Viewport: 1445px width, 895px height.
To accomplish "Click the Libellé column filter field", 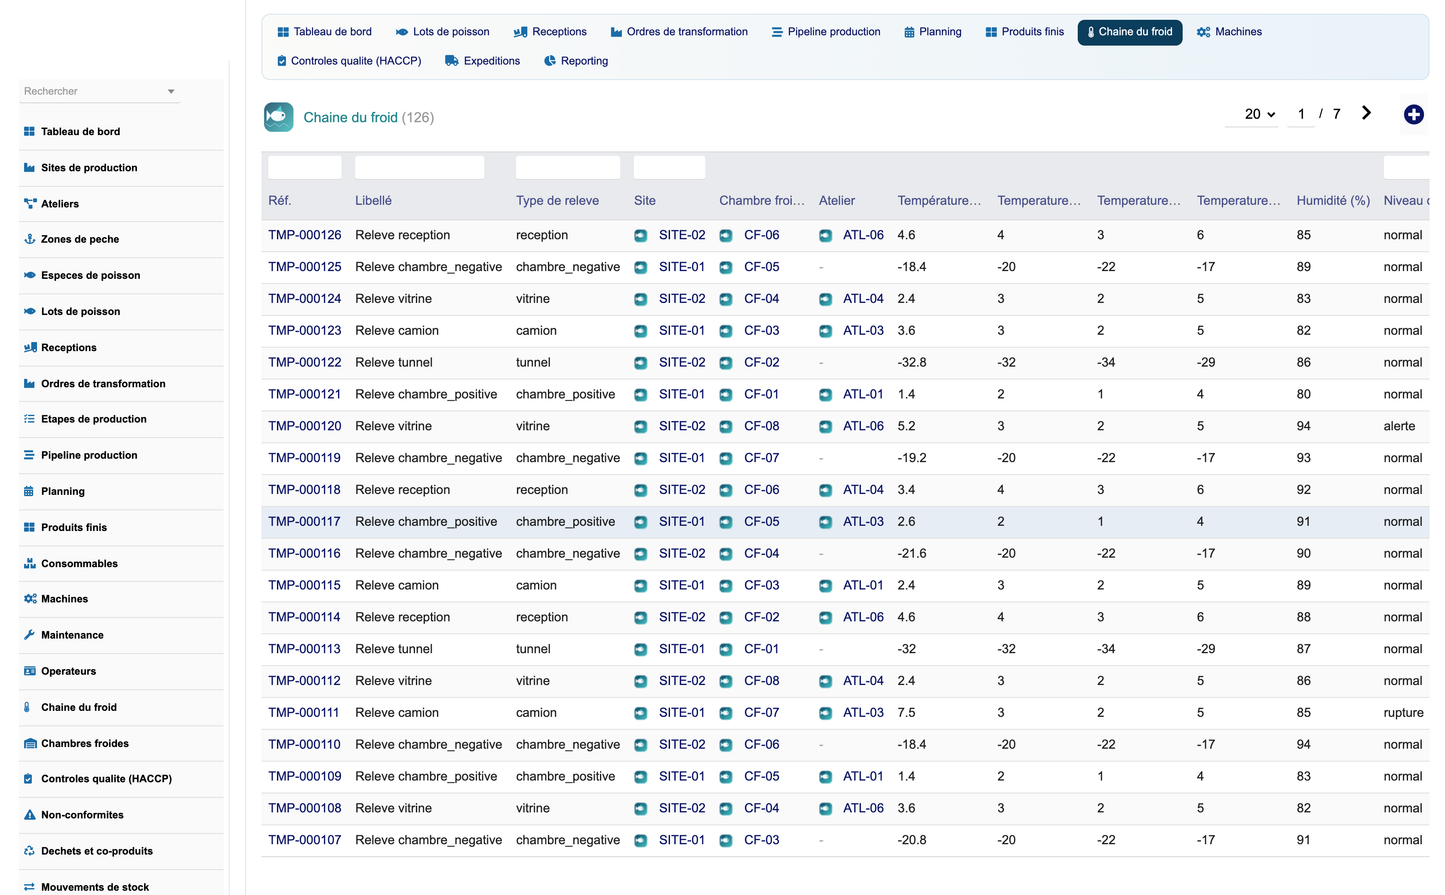I will (420, 167).
